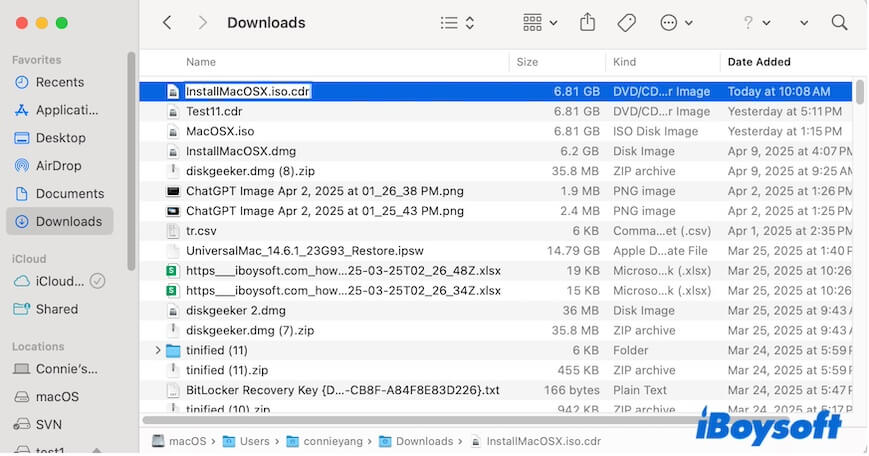Click connieyang in the path bar
Screen dimensions: 869x456
pos(333,441)
